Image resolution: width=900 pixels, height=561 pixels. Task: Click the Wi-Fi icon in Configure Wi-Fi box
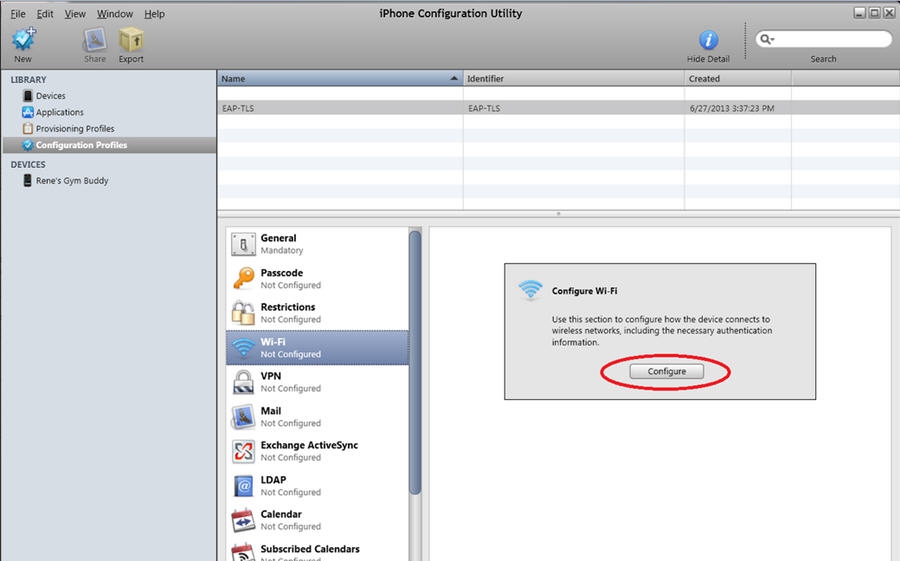coord(530,290)
